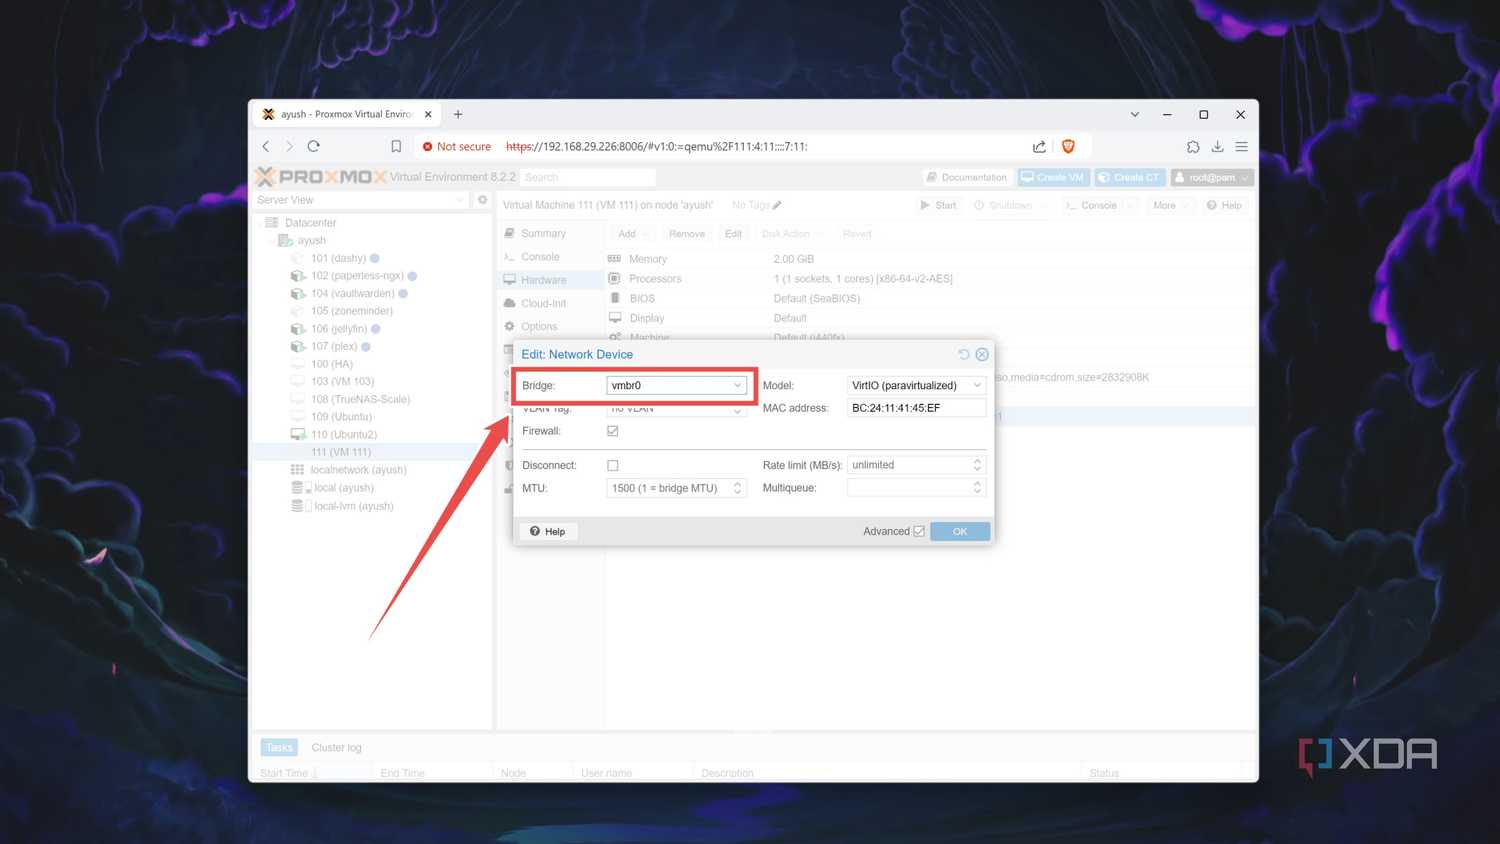Click the Multiqueue input field
1500x844 pixels.
[908, 488]
